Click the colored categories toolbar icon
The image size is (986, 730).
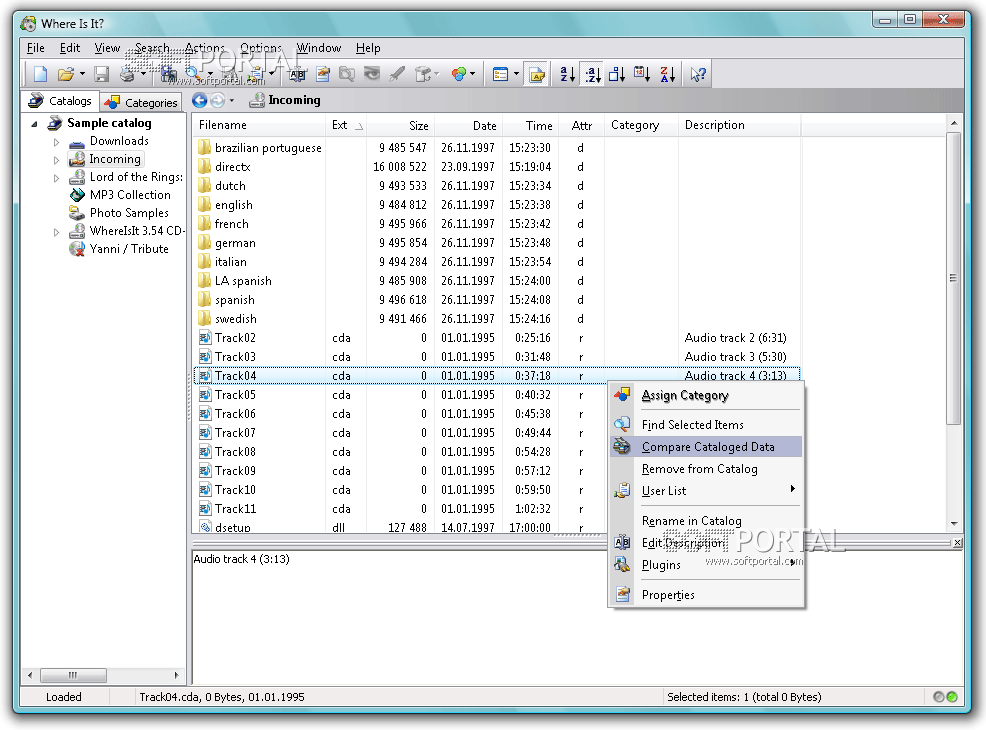pos(459,74)
